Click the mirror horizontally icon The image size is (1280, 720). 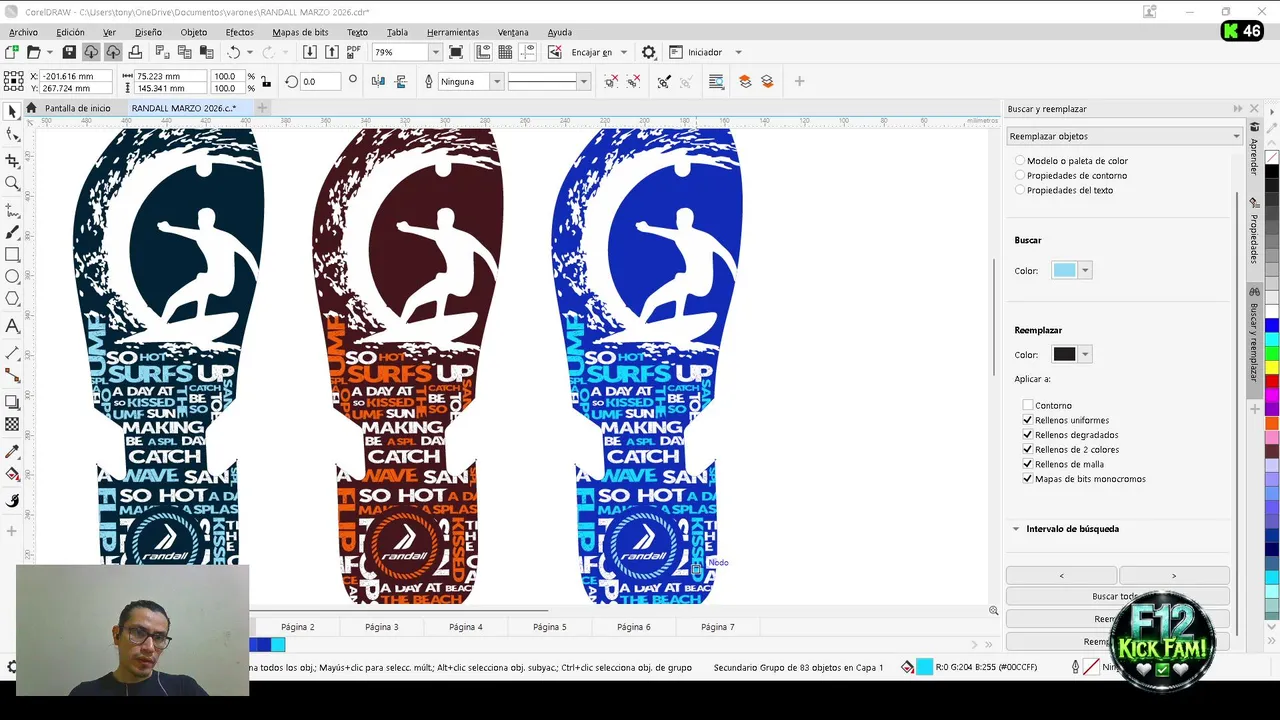pyautogui.click(x=379, y=82)
